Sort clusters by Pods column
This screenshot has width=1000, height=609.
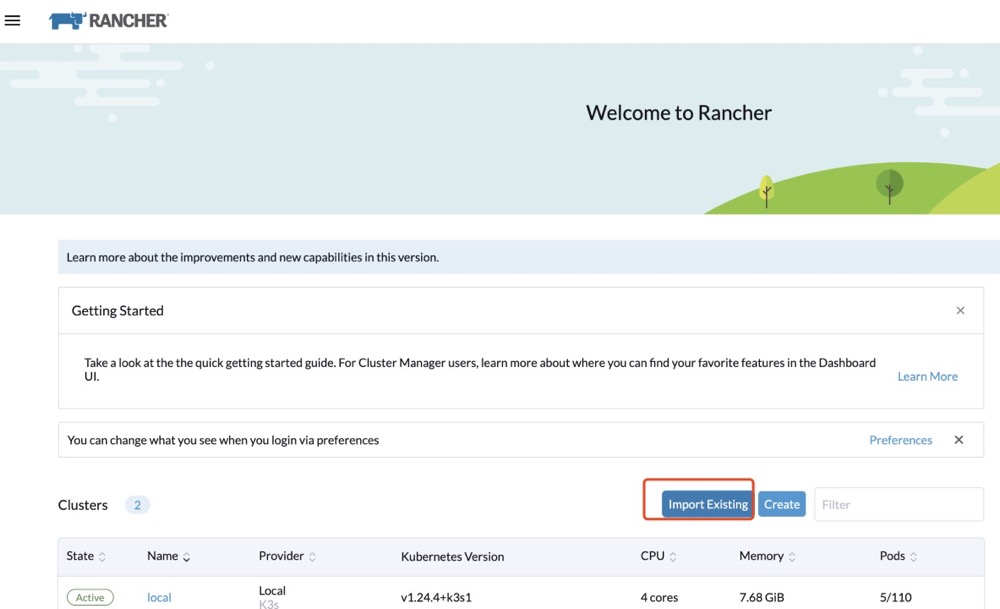(898, 556)
